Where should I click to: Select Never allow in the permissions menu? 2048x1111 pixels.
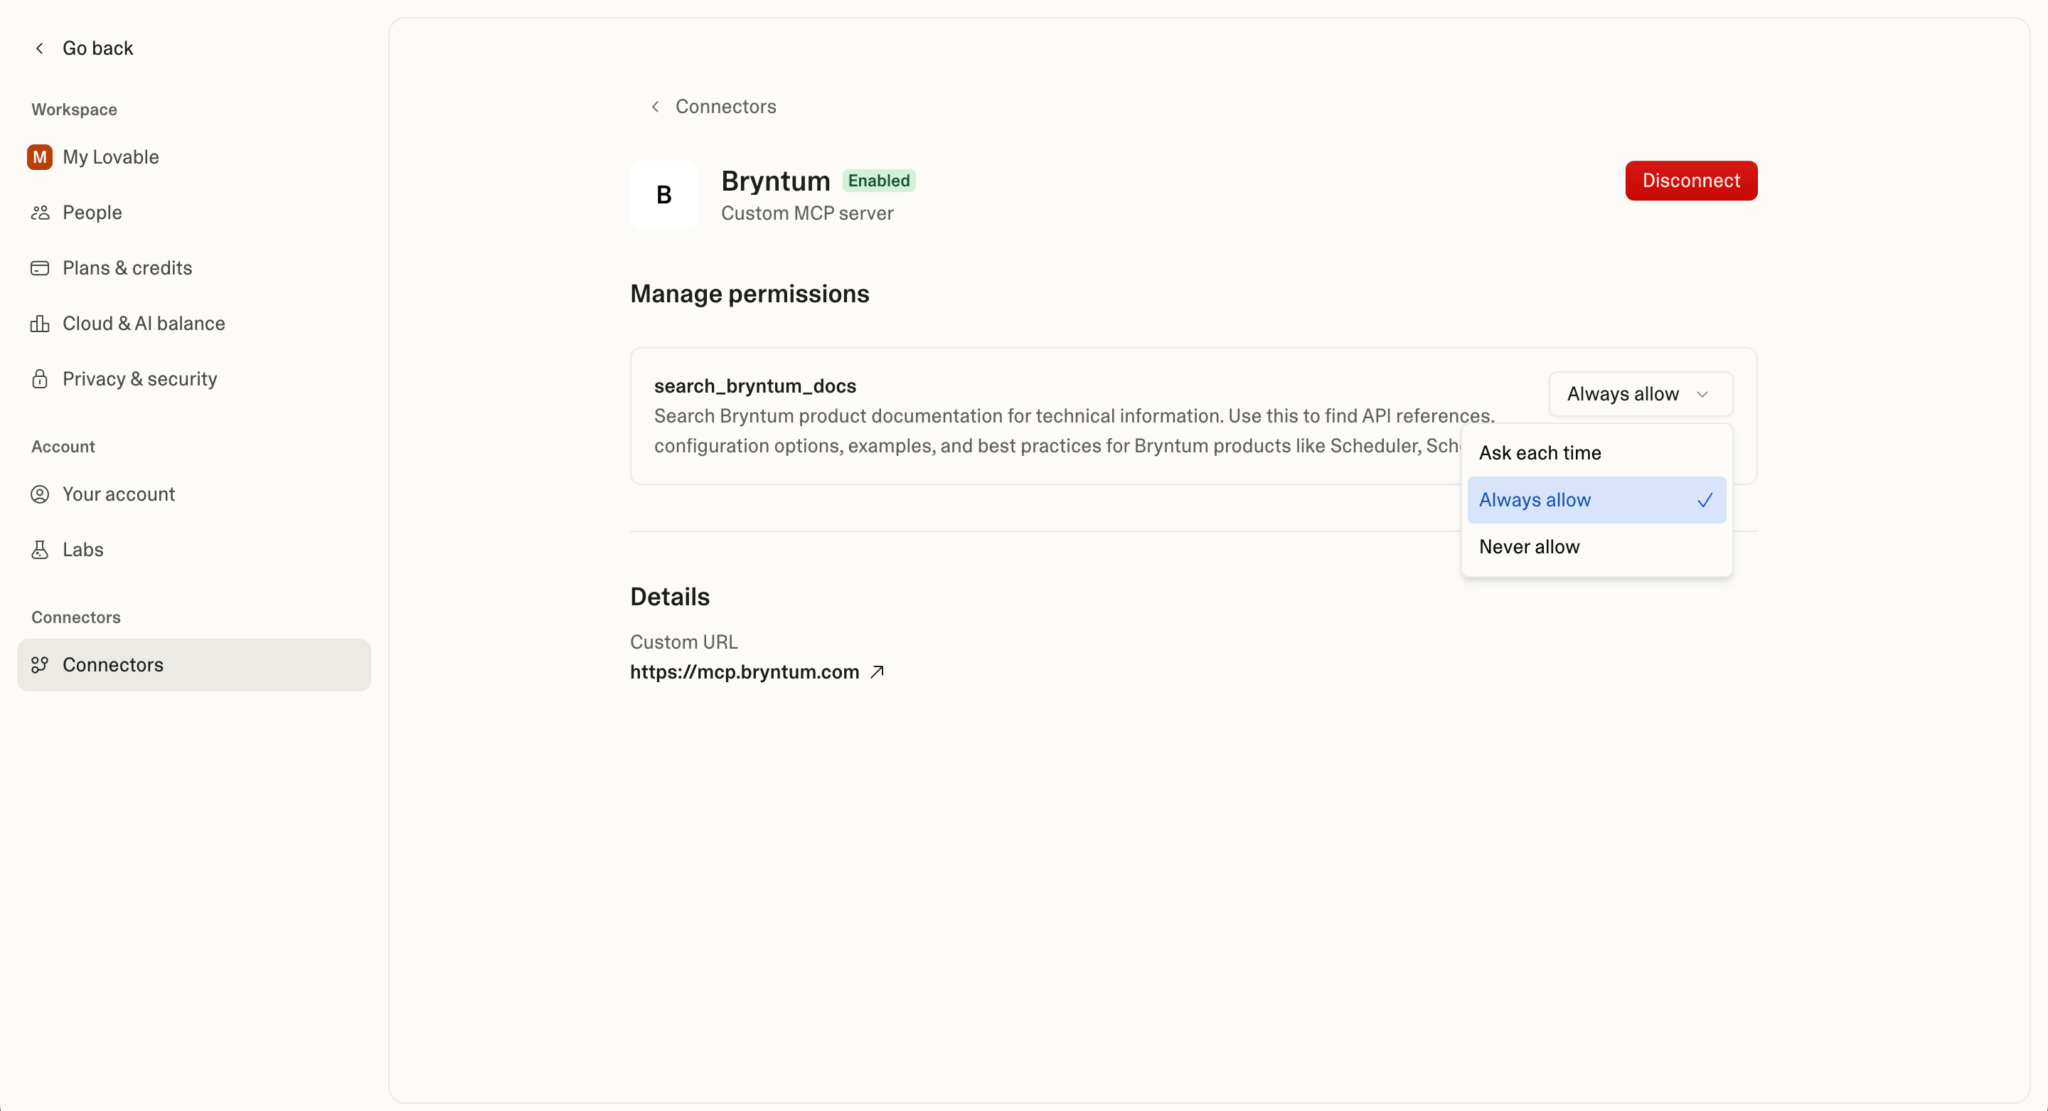(x=1529, y=546)
